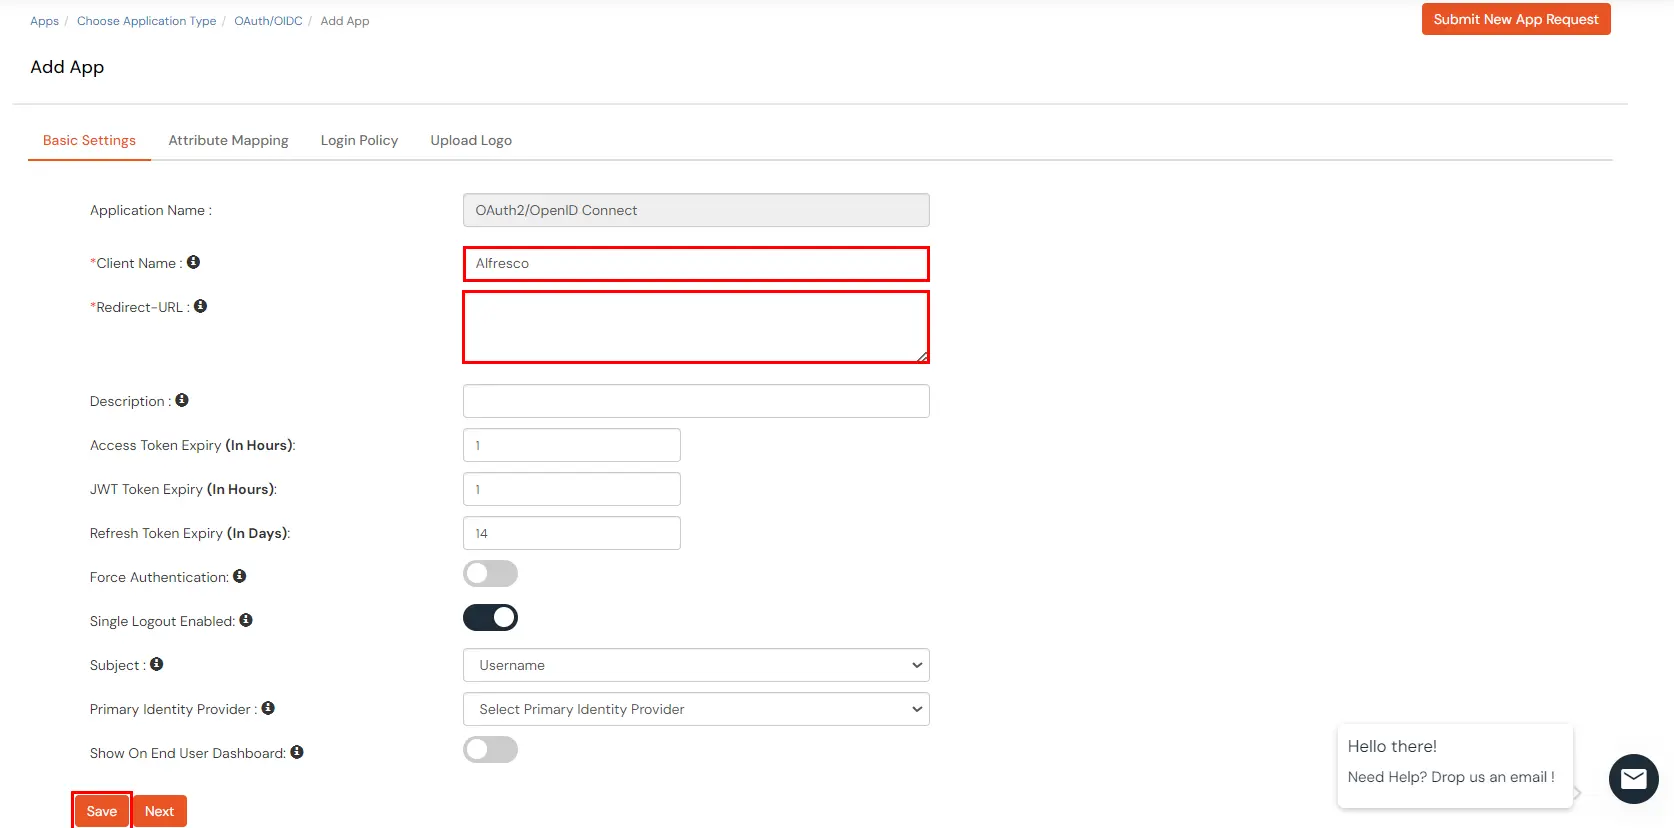Click the Single Logout Enabled info icon
The width and height of the screenshot is (1674, 828).
(x=246, y=620)
